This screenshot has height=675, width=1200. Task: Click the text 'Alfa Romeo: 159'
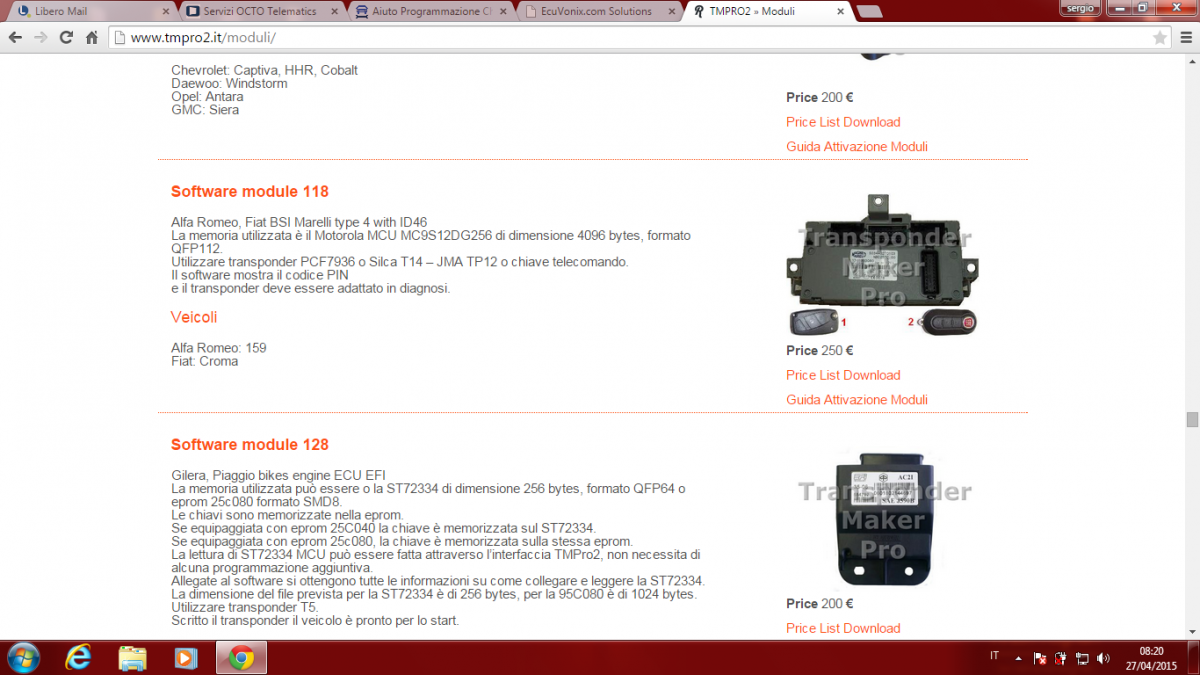pos(219,348)
